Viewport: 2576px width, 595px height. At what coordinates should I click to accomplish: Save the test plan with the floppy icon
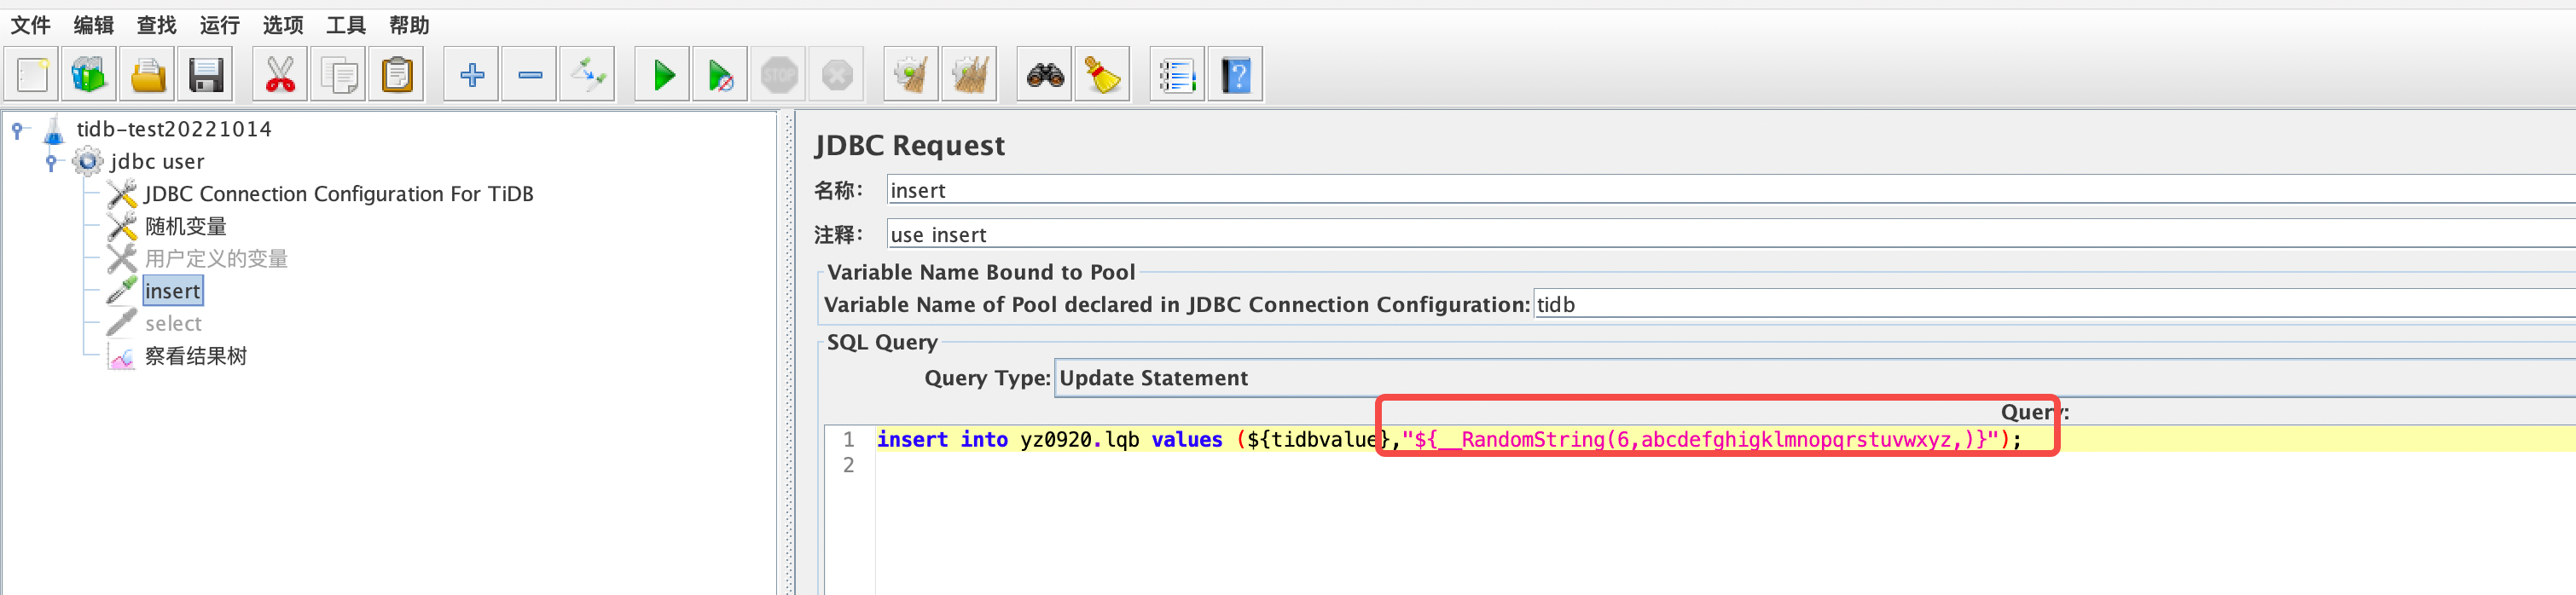tap(206, 74)
